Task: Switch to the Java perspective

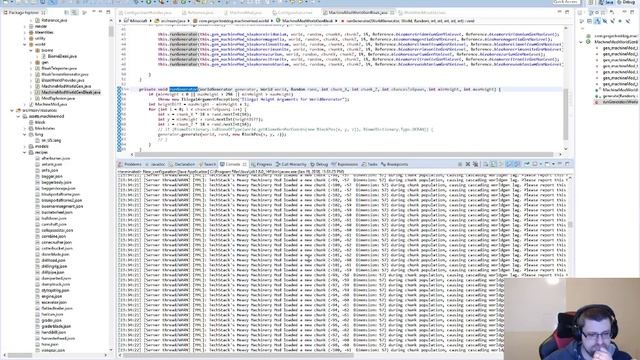Action: point(607,2)
